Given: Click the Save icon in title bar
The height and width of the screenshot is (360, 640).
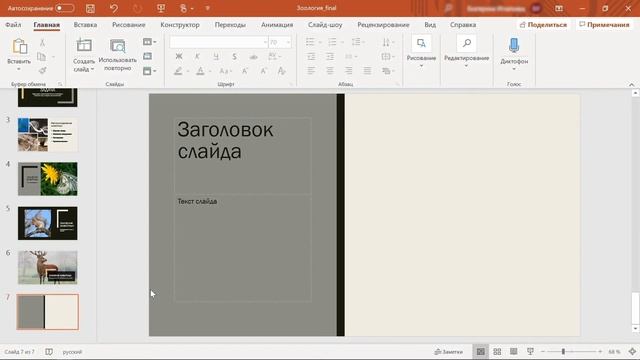Looking at the screenshot, I should point(90,8).
